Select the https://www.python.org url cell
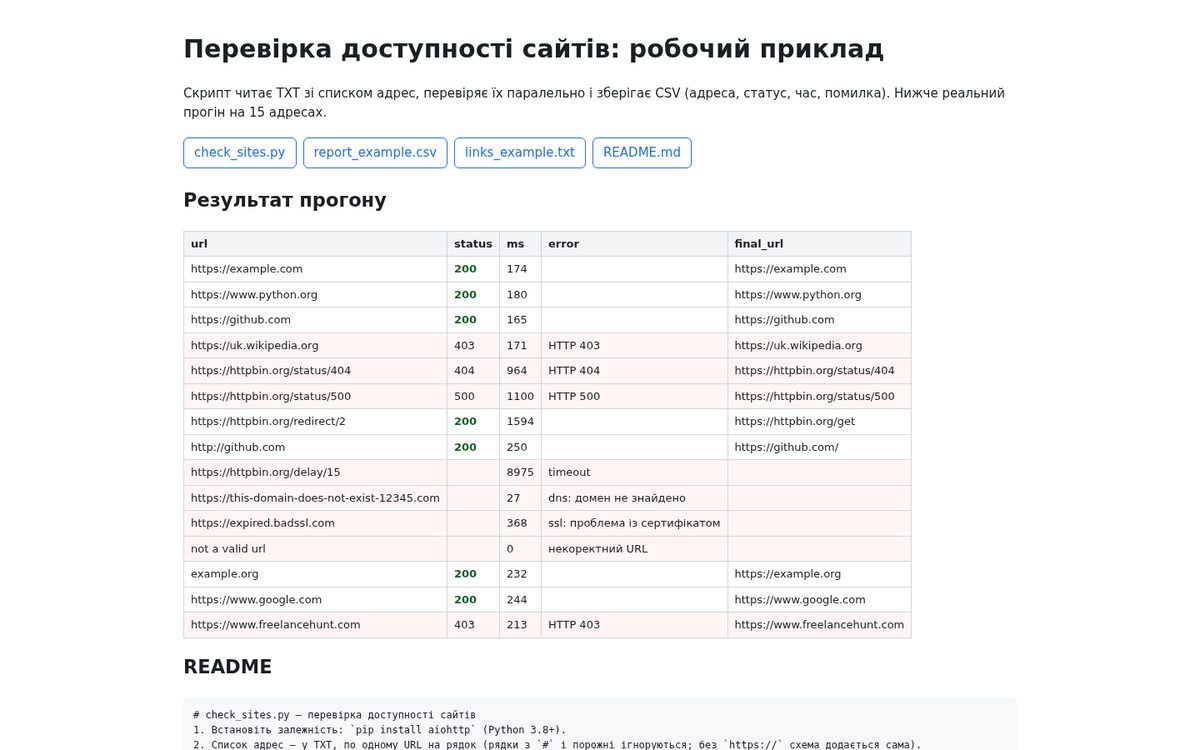The height and width of the screenshot is (750, 1200). (315, 295)
